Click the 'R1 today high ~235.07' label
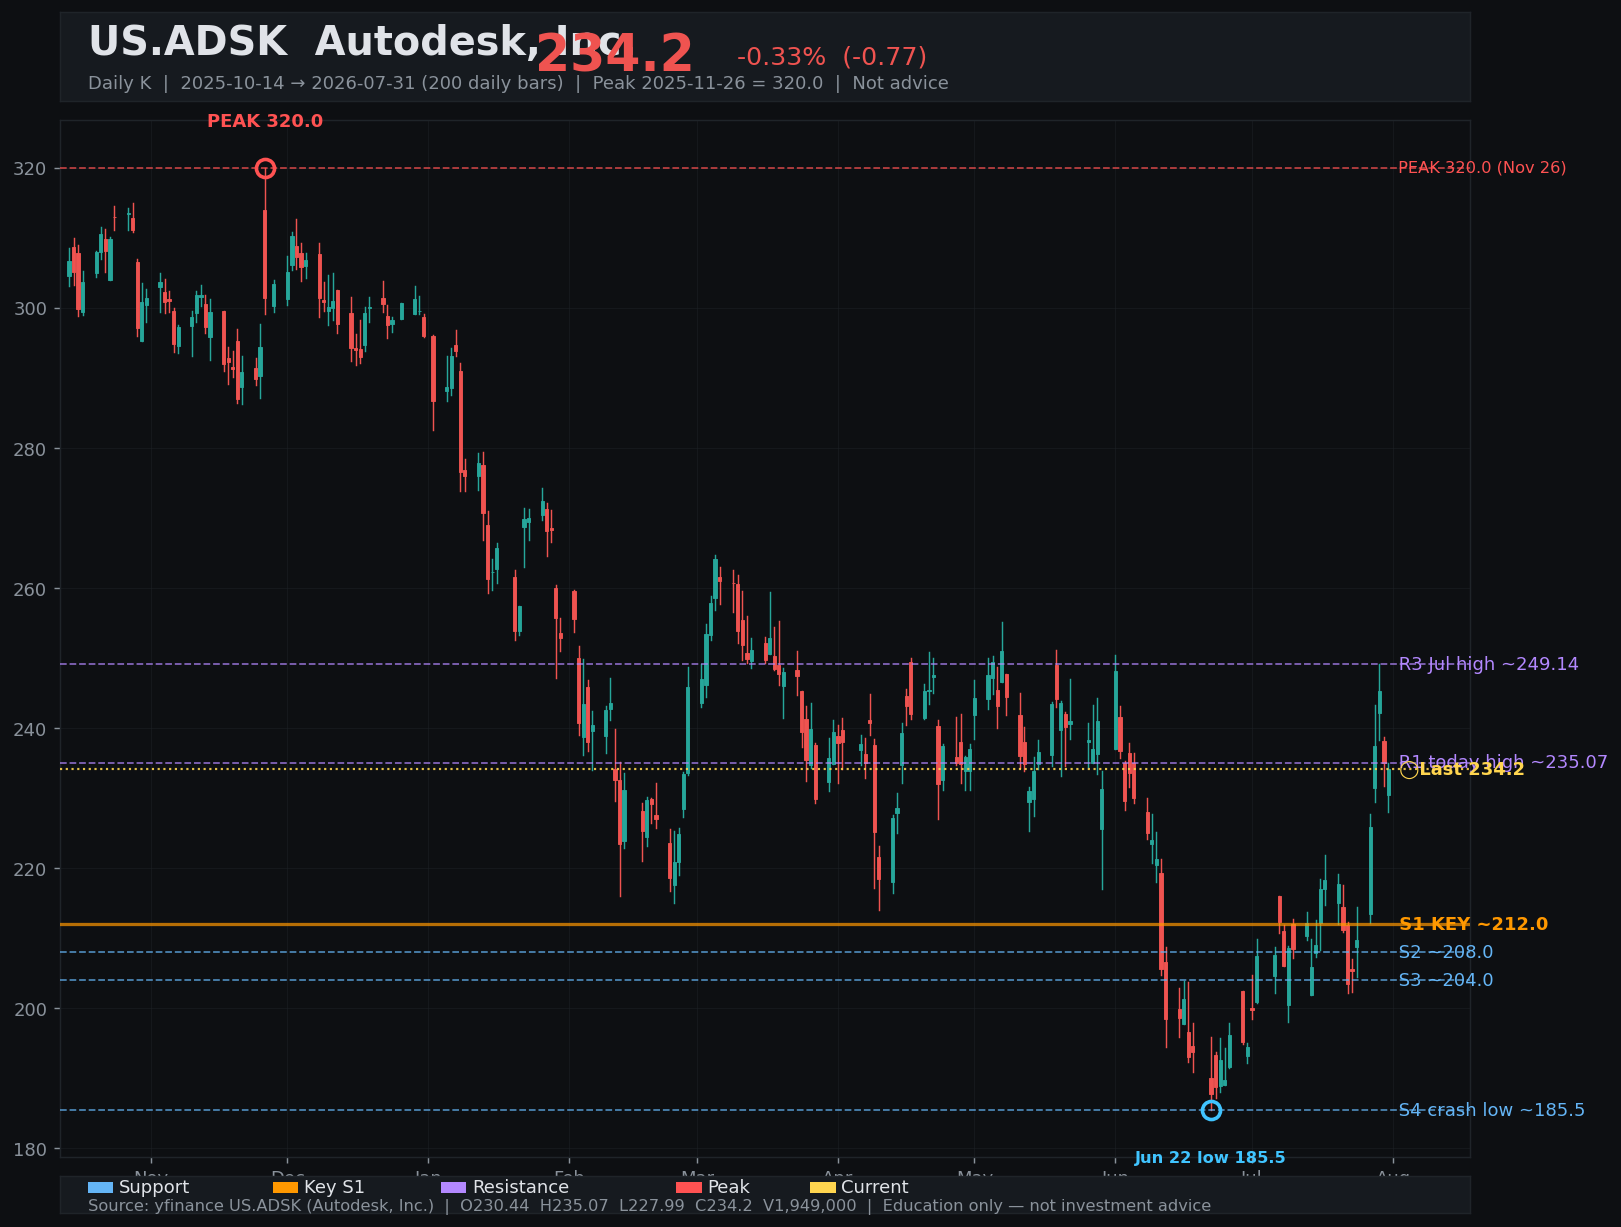1621x1227 pixels. point(1503,762)
